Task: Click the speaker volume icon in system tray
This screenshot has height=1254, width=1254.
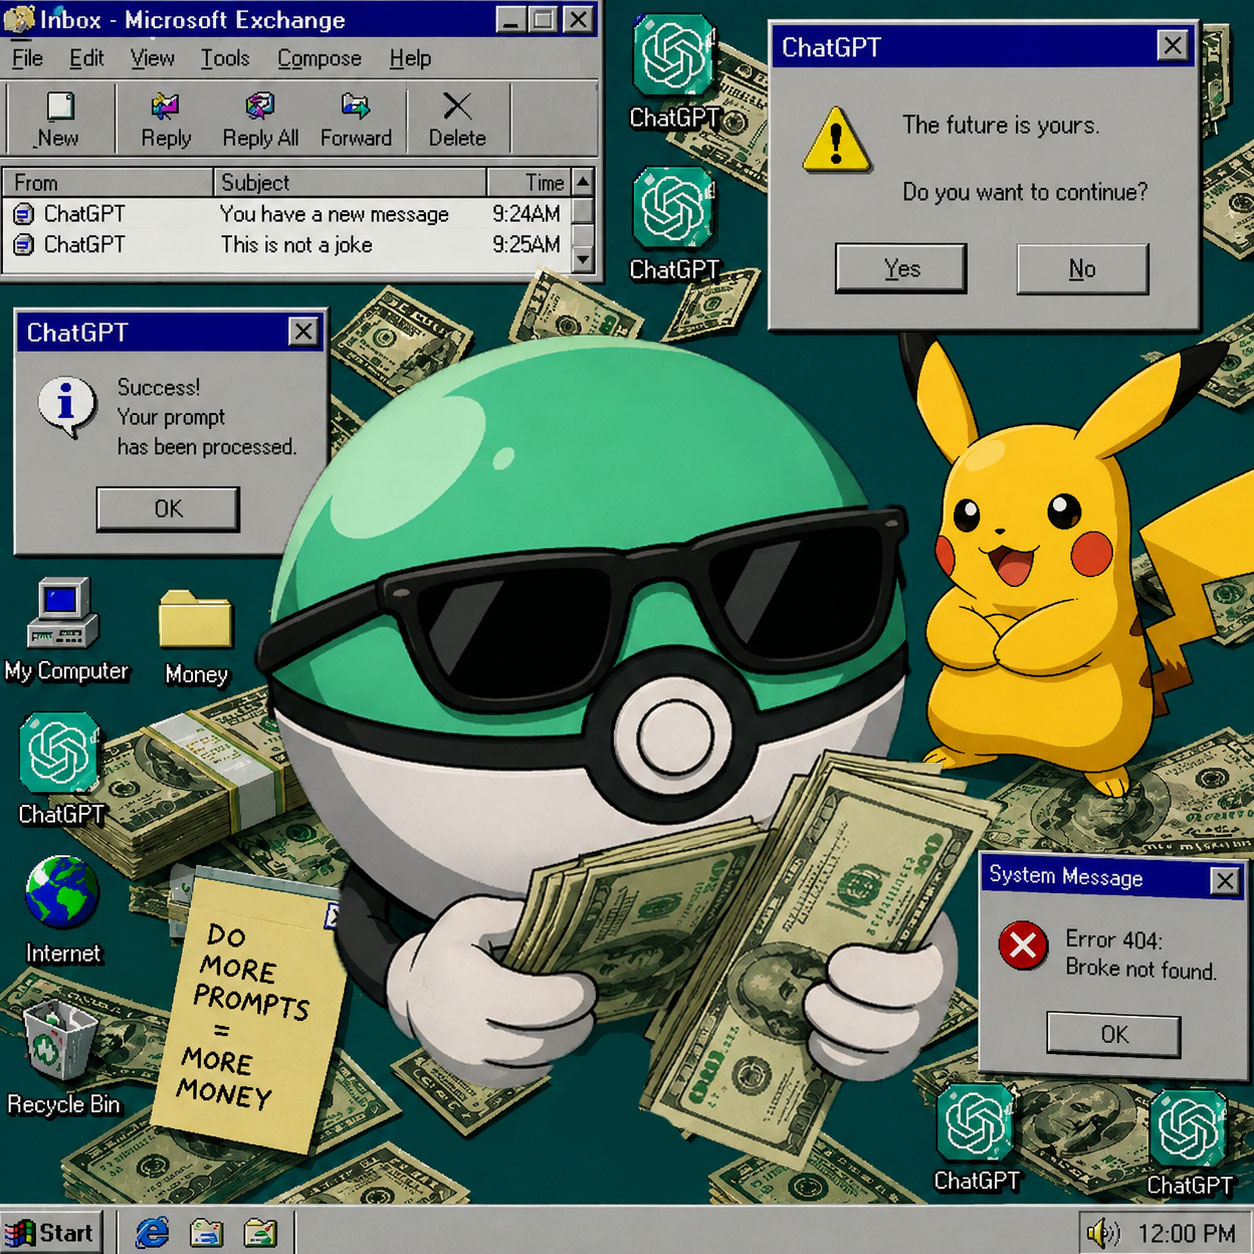Action: 1102,1233
